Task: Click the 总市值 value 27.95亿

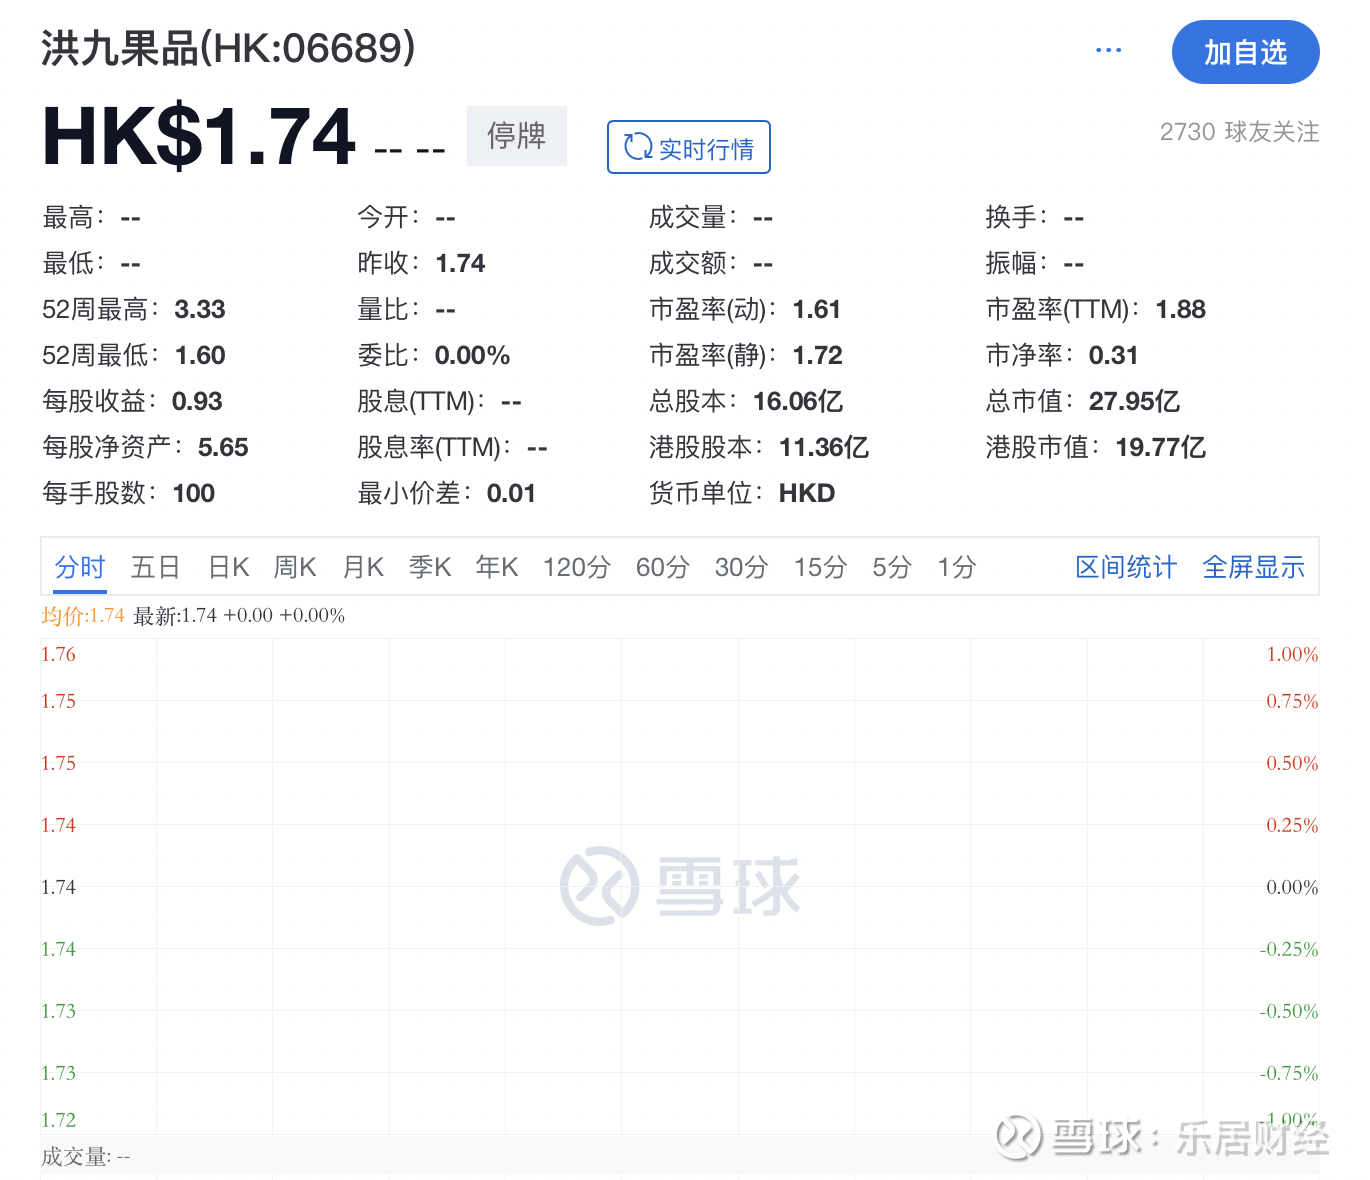Action: point(1135,402)
